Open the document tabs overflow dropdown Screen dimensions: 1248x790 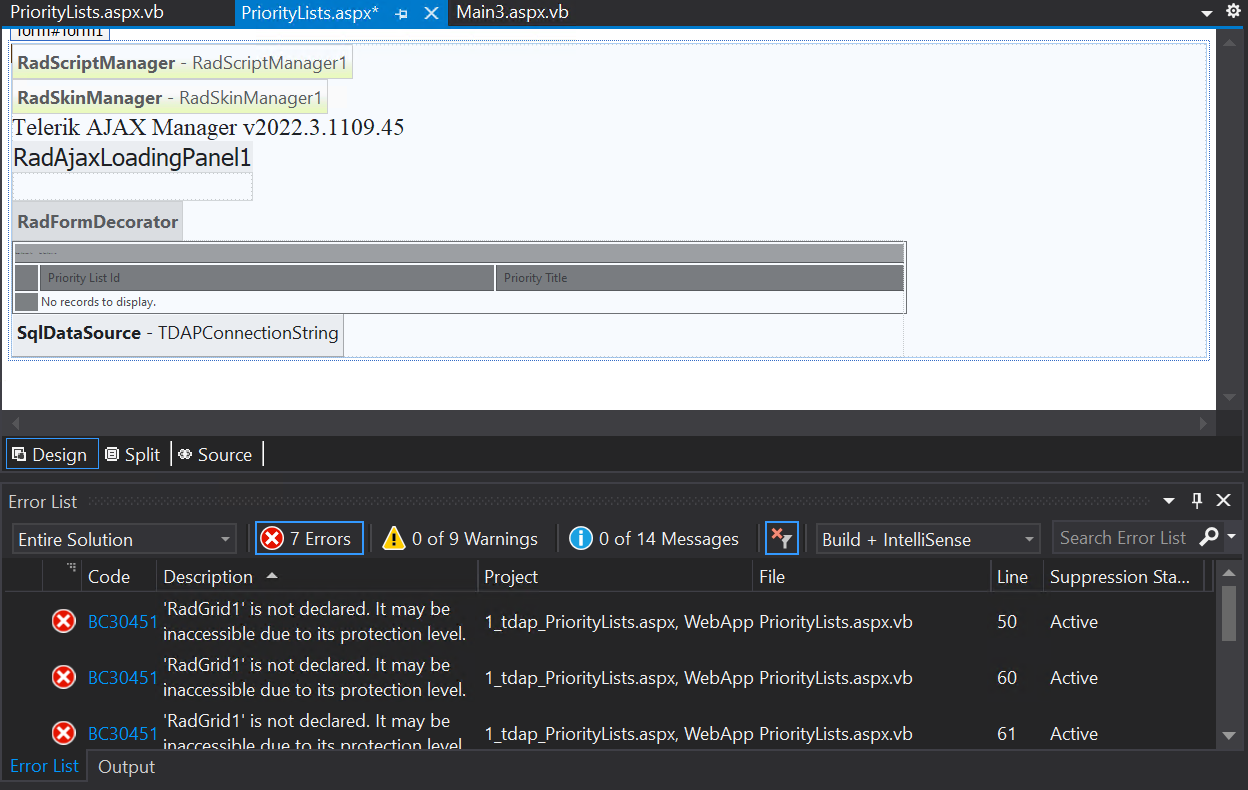tap(1206, 13)
